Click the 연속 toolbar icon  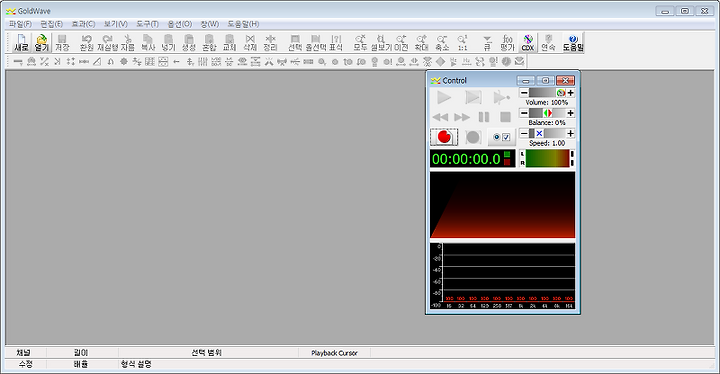[548, 43]
